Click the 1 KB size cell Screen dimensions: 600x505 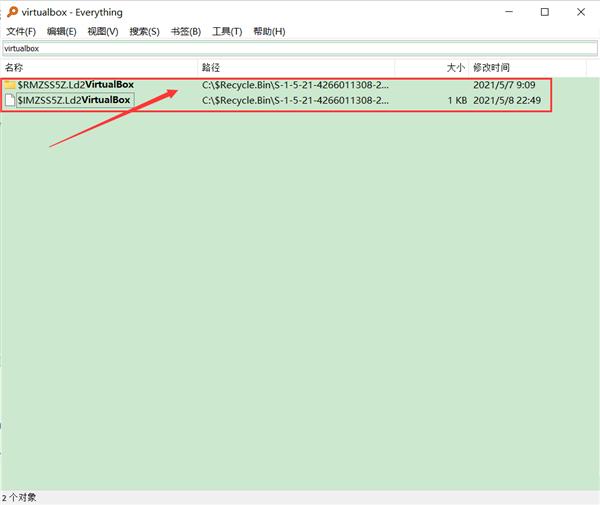click(x=457, y=101)
